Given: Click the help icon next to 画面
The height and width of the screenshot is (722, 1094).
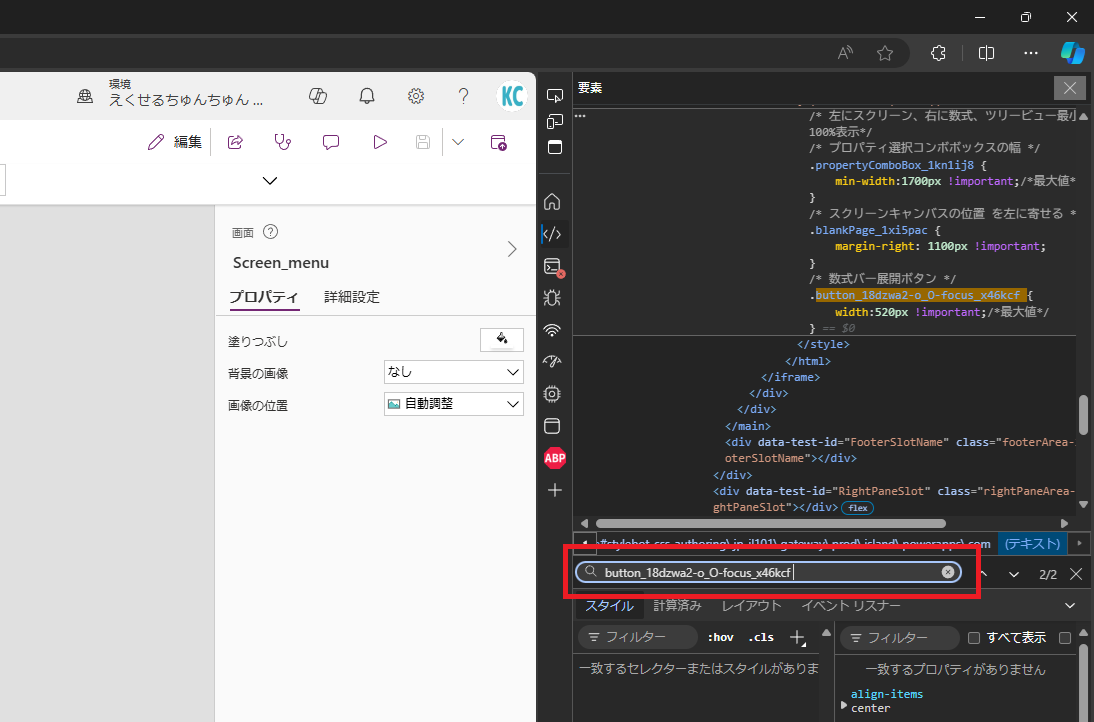Looking at the screenshot, I should [x=271, y=232].
